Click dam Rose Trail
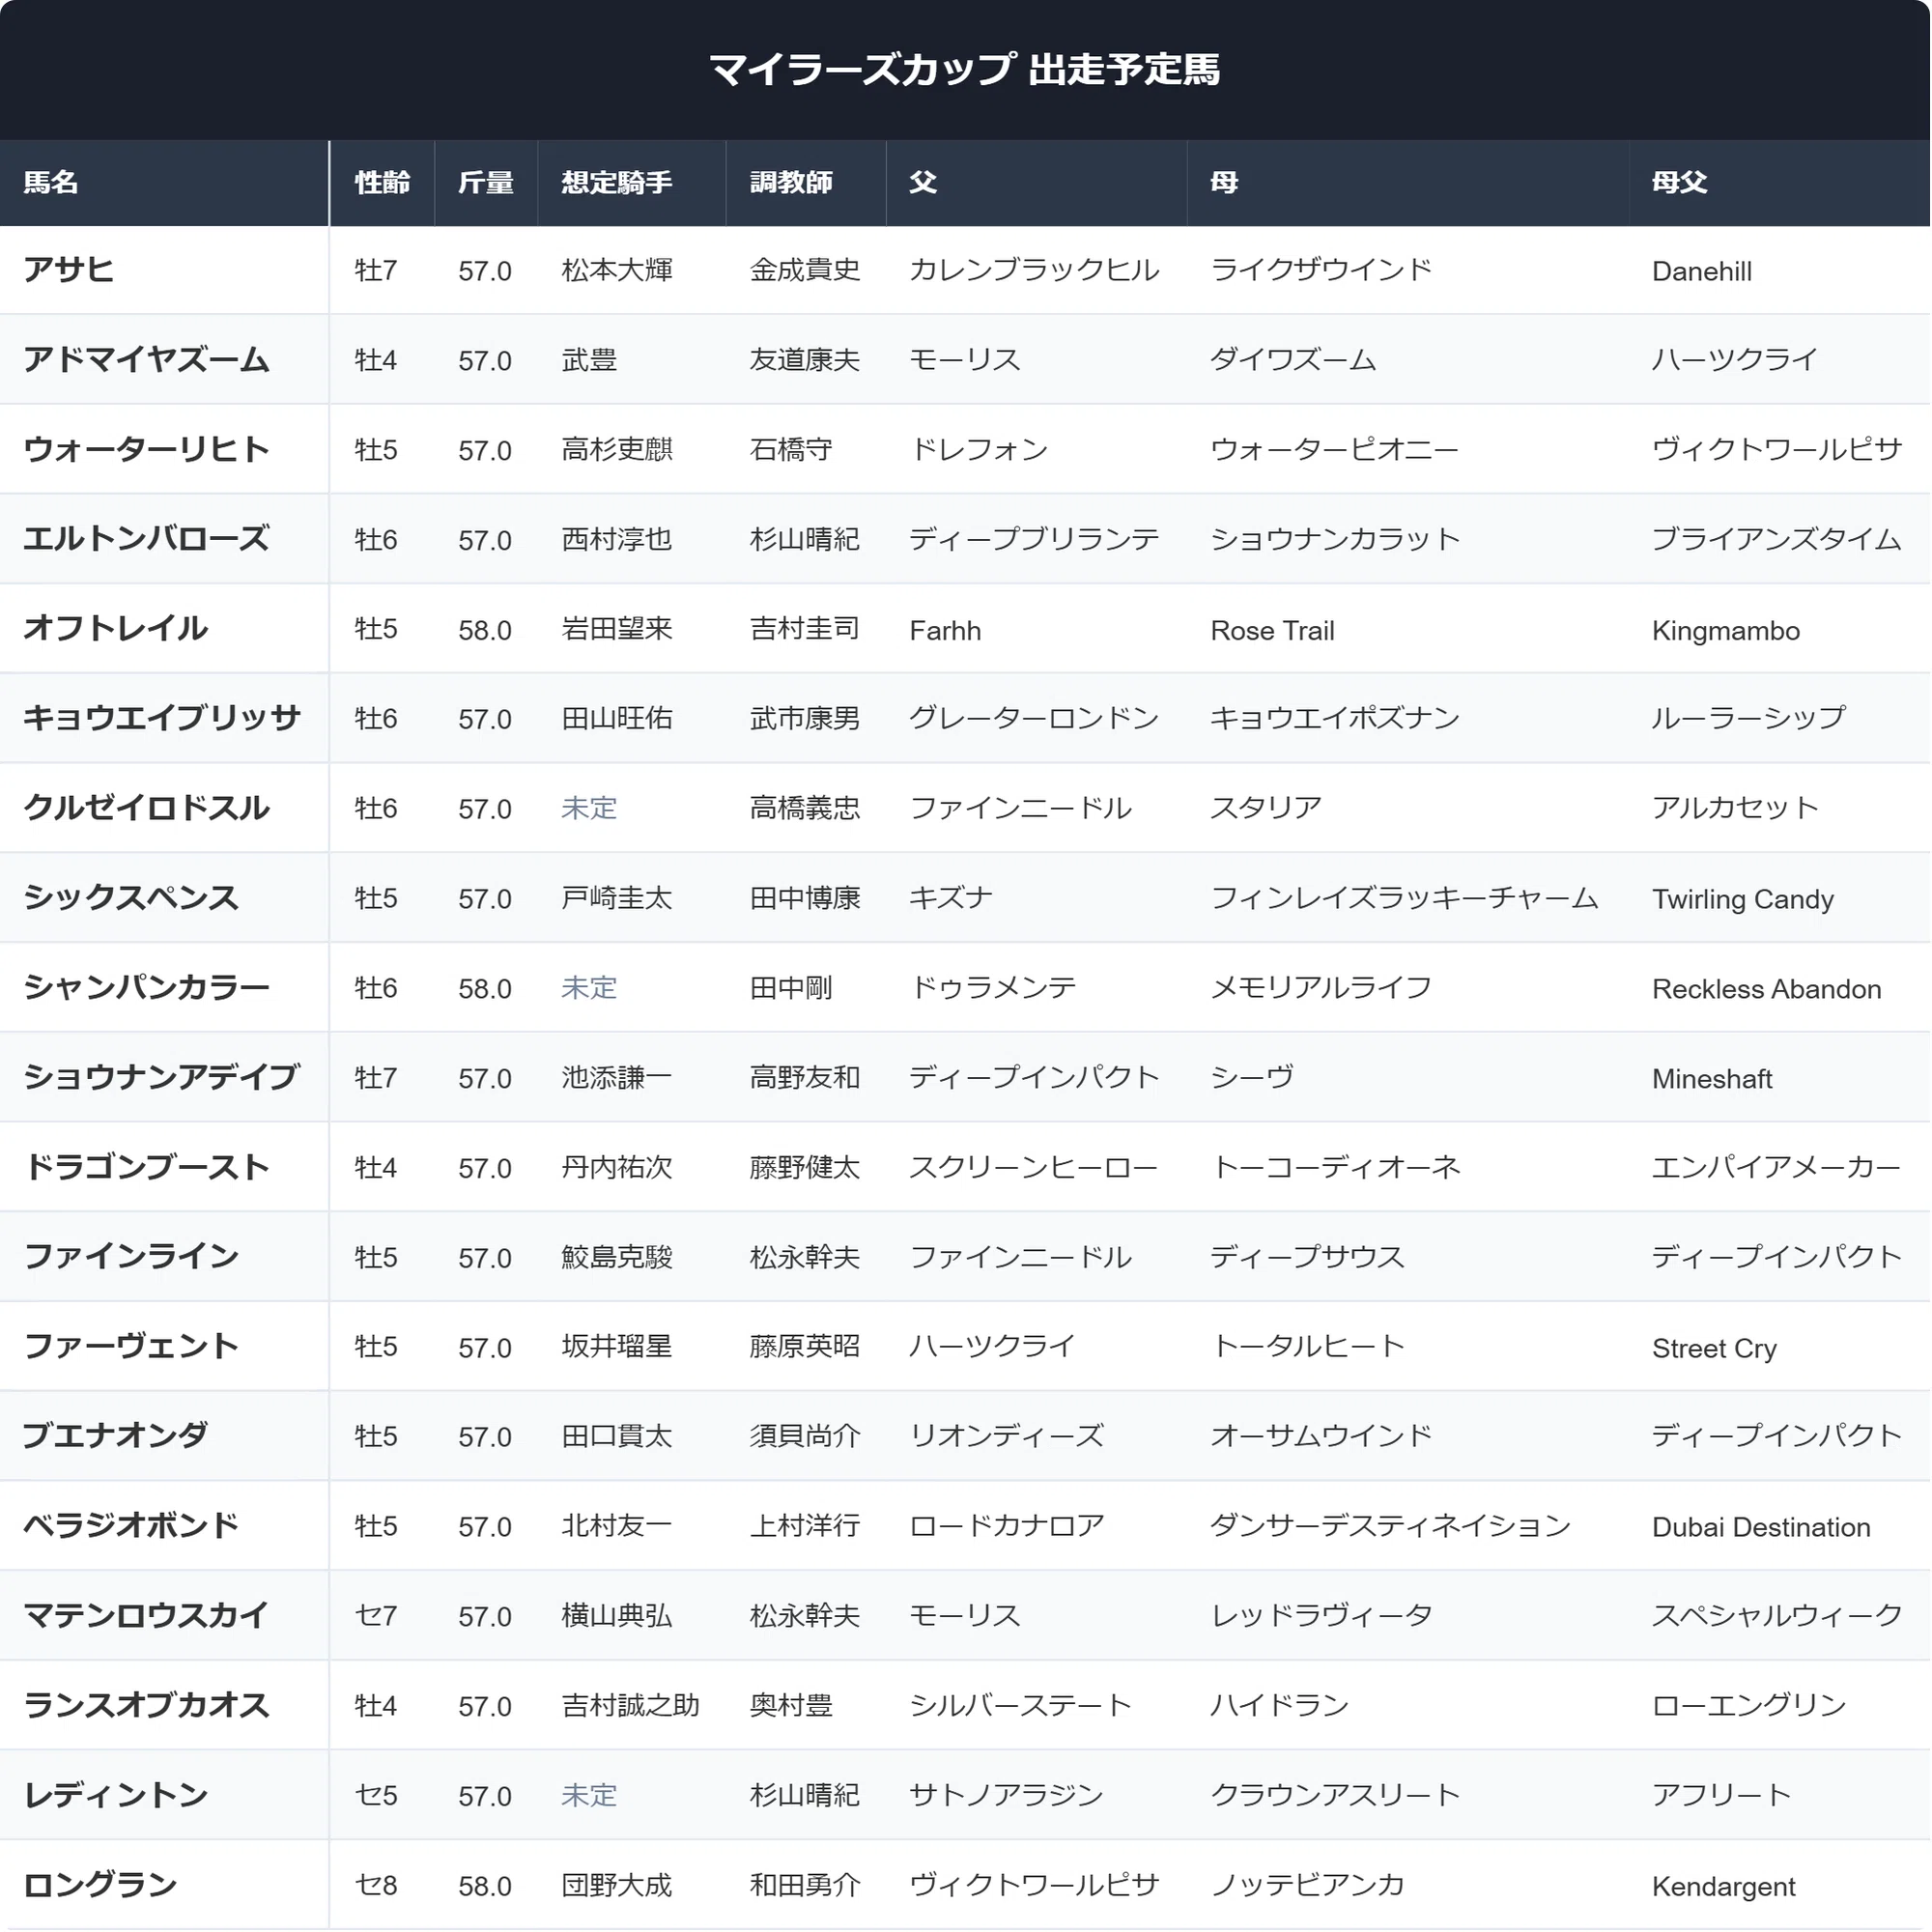 [1272, 630]
